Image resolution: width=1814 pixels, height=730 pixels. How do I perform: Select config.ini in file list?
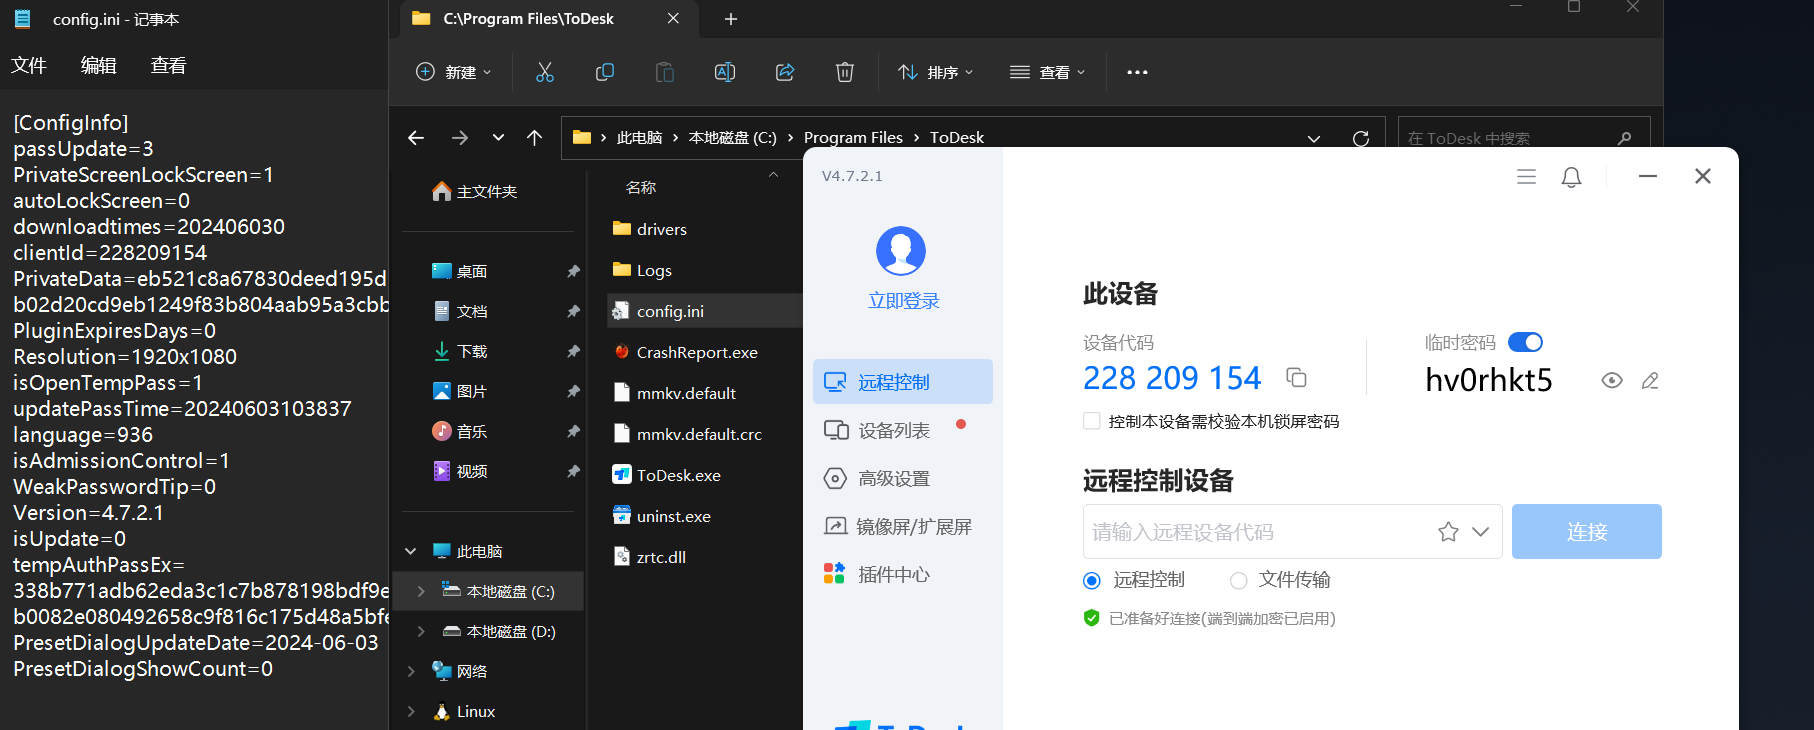pyautogui.click(x=704, y=311)
